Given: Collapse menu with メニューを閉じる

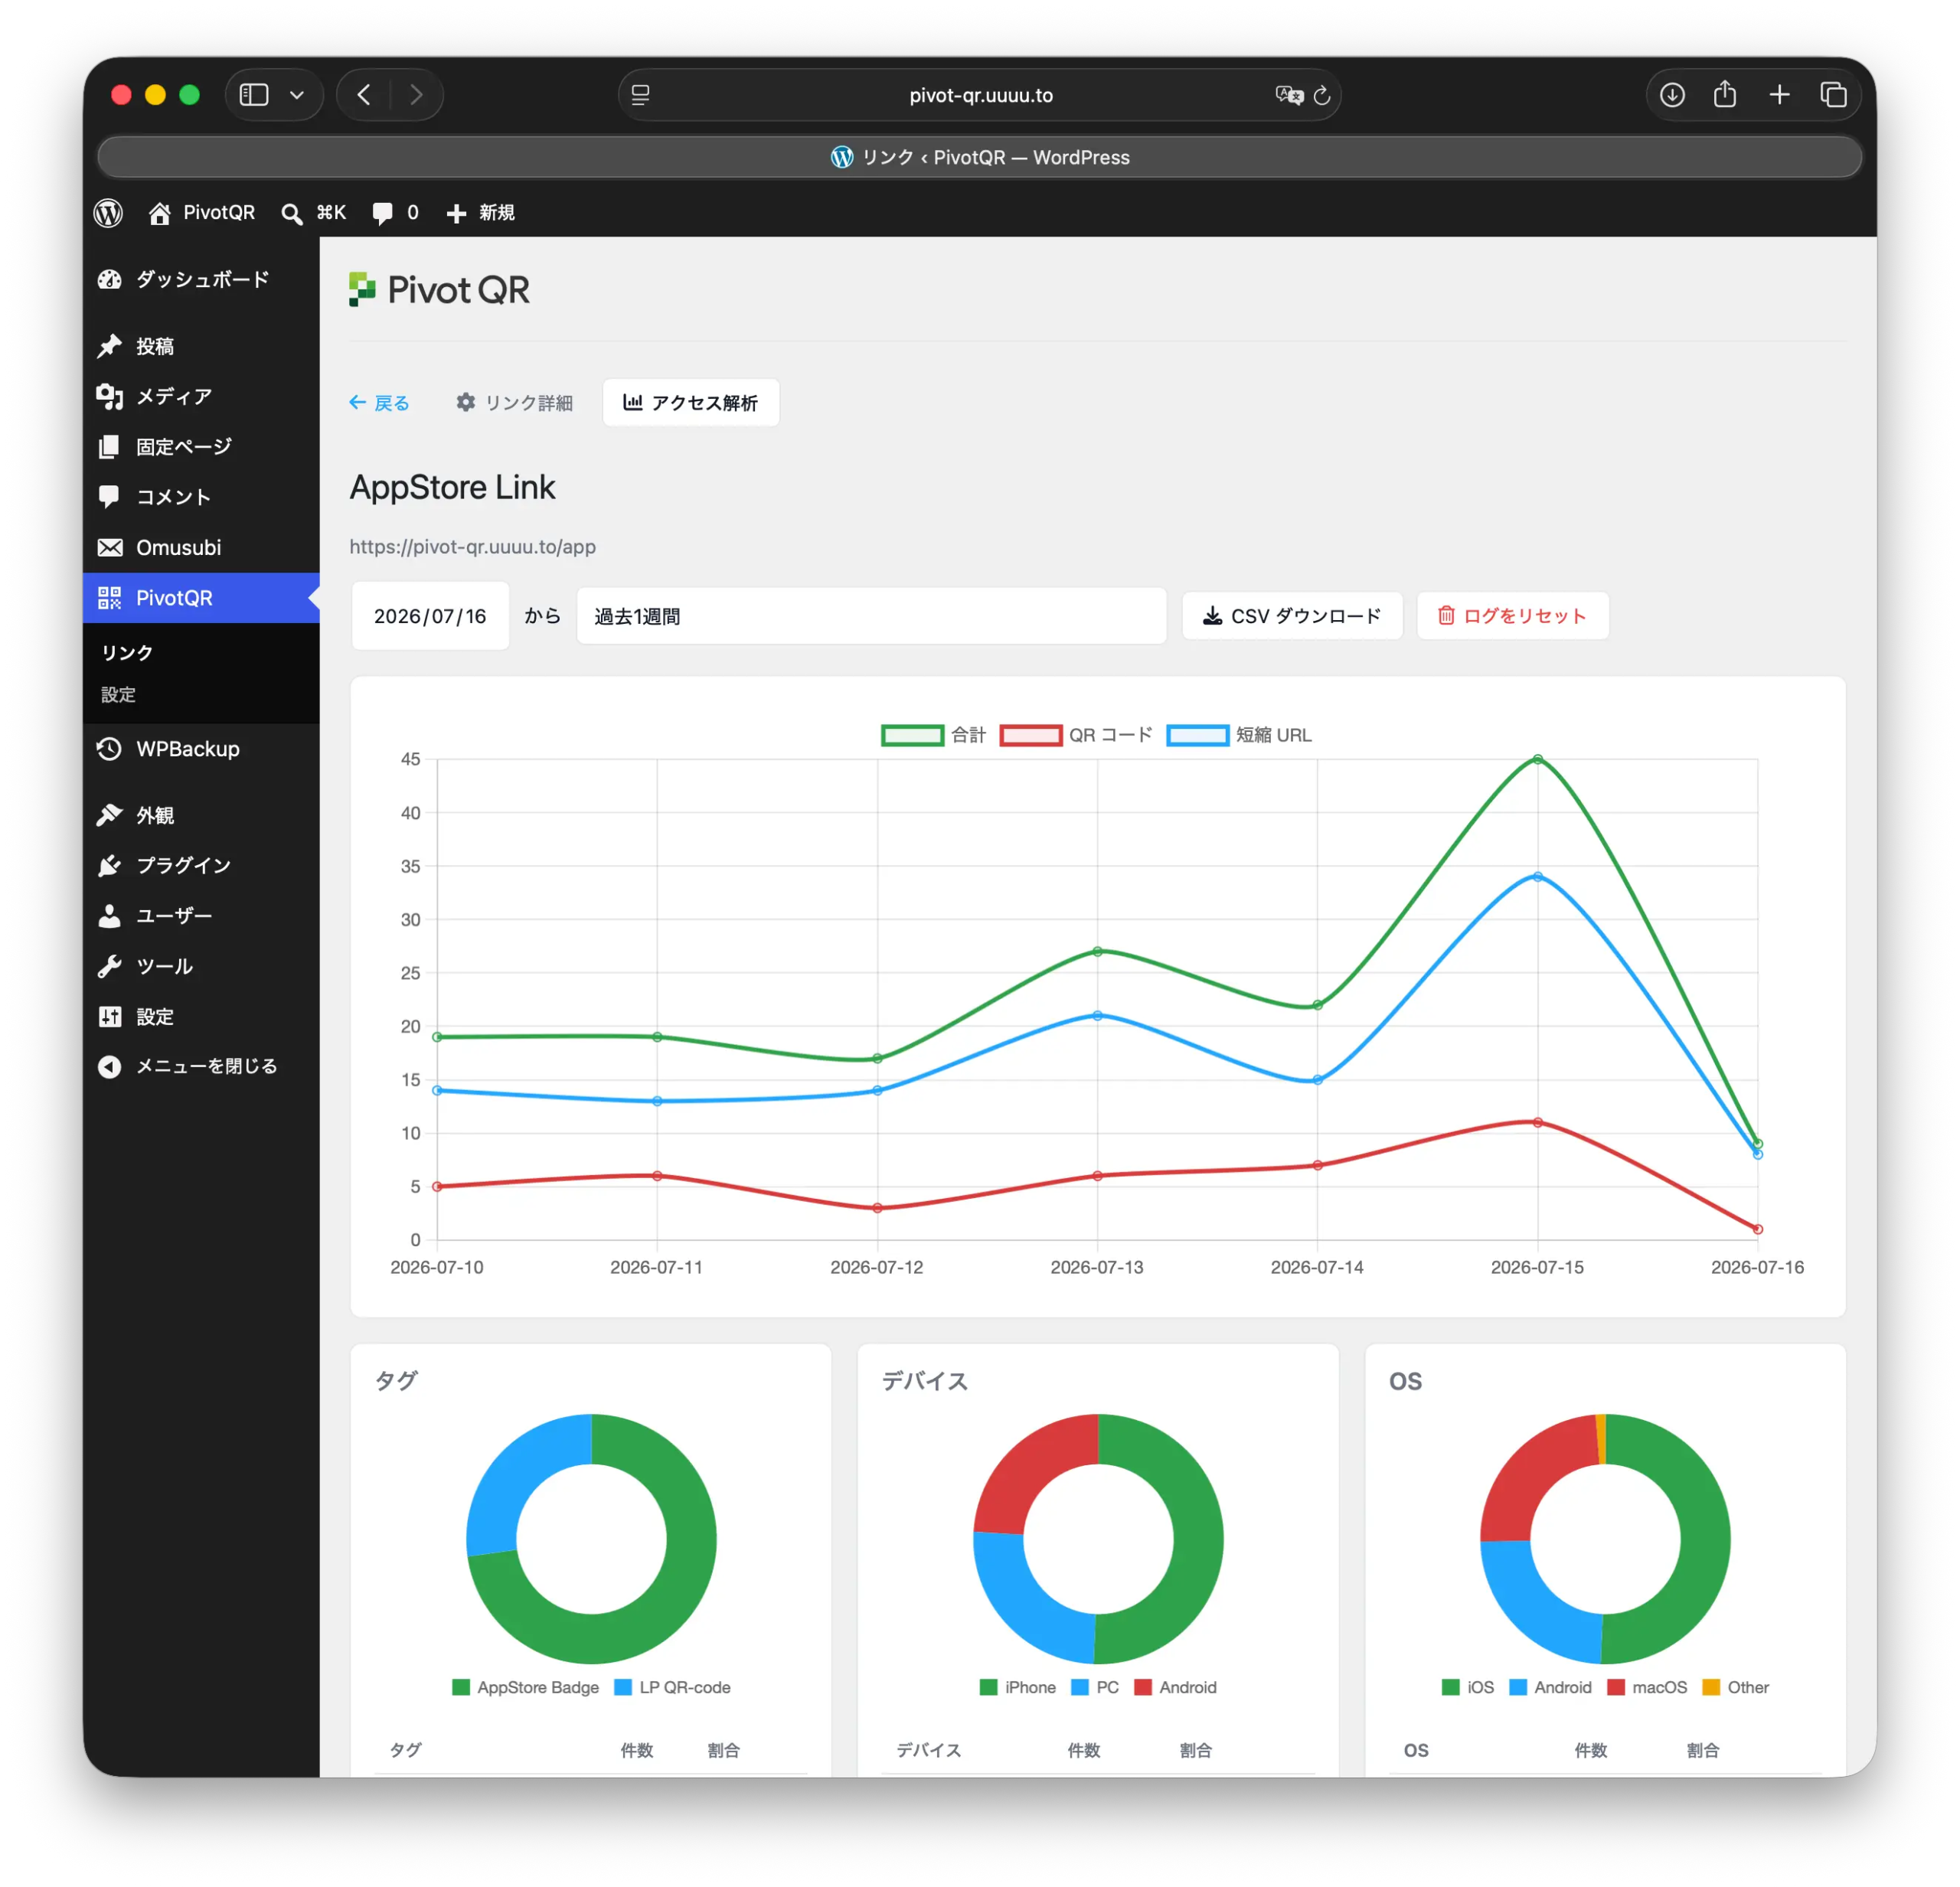Looking at the screenshot, I should point(201,1066).
